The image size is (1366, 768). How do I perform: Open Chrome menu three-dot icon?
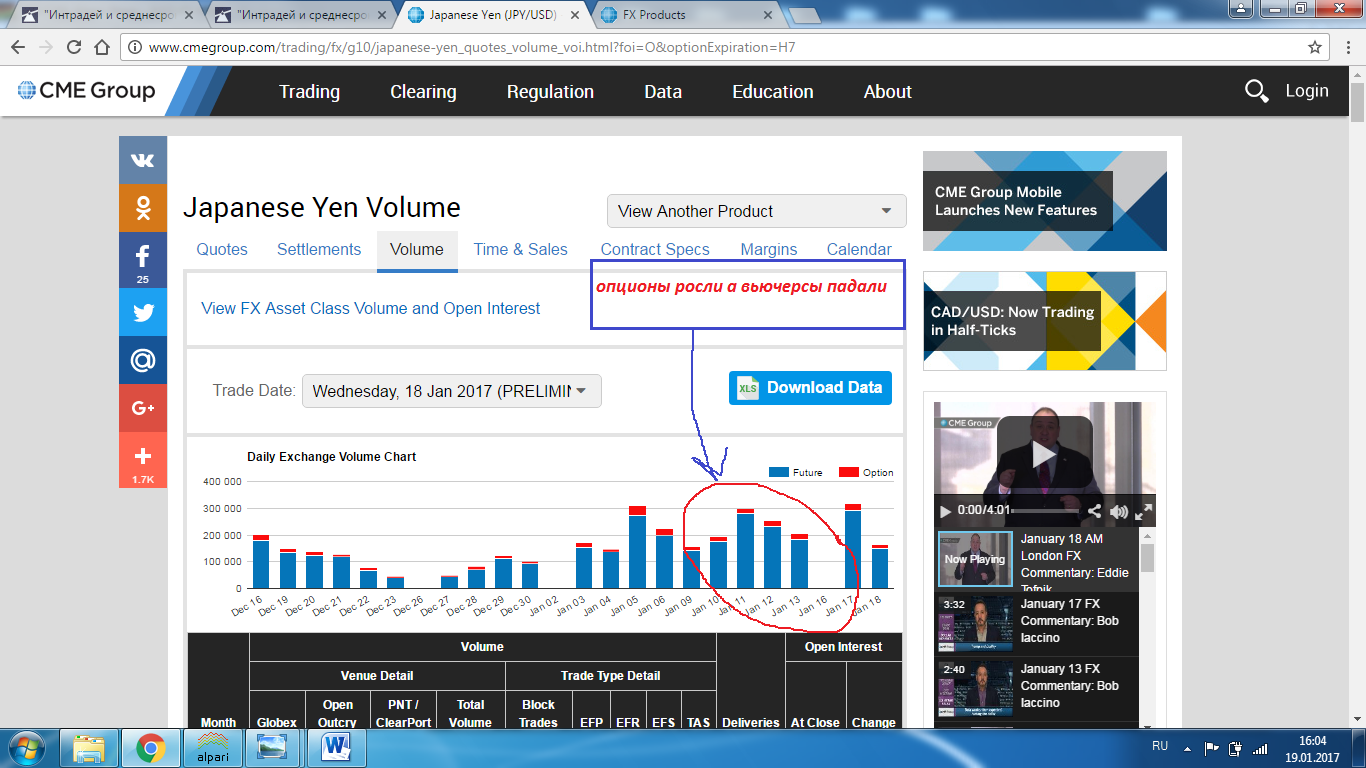(1349, 47)
